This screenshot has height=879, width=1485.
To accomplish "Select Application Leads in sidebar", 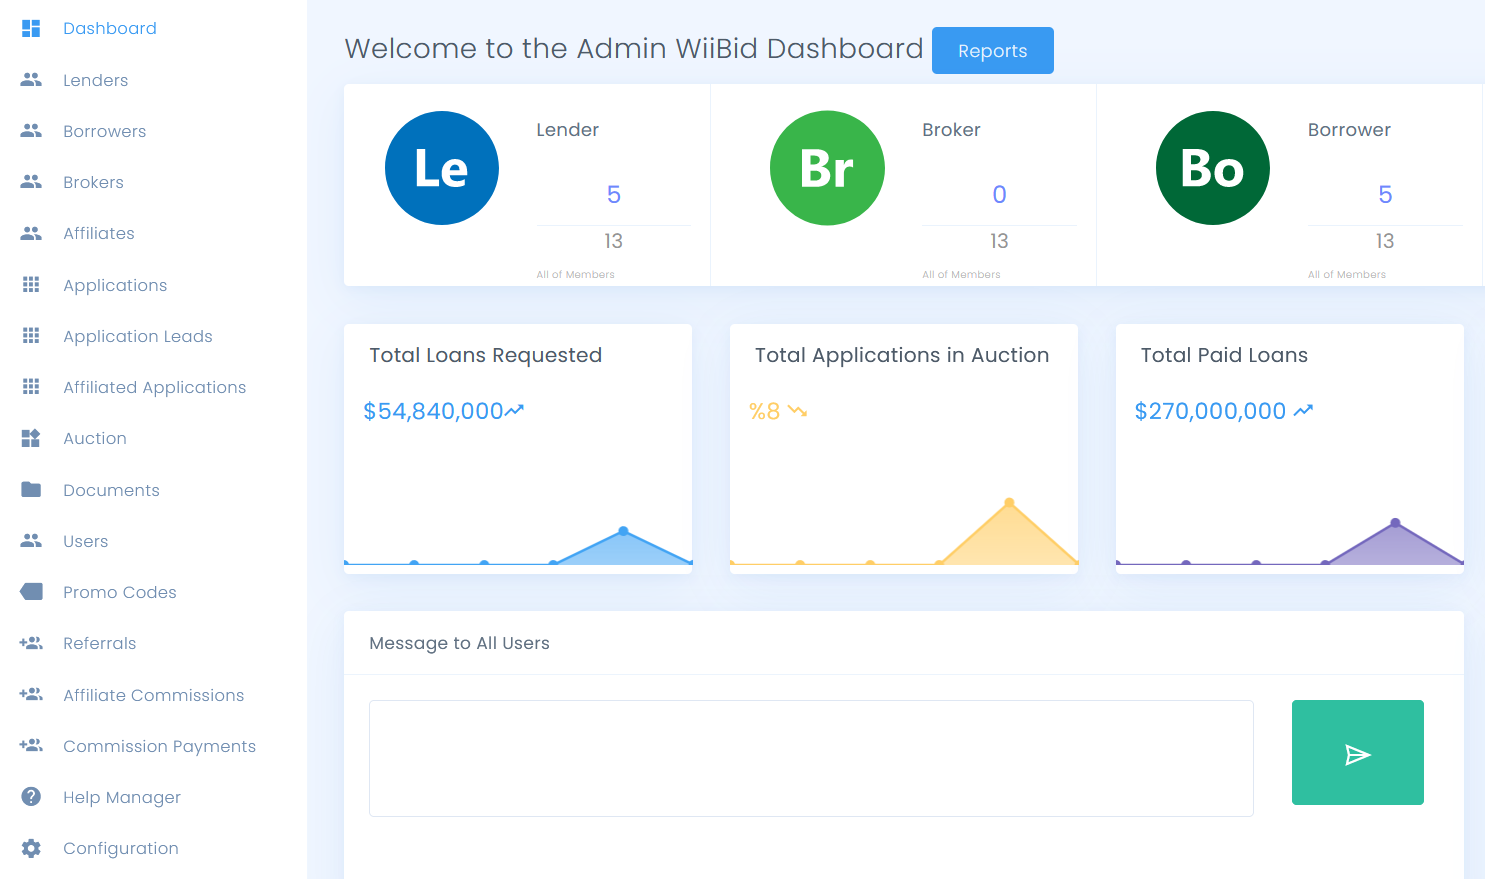I will coord(137,336).
